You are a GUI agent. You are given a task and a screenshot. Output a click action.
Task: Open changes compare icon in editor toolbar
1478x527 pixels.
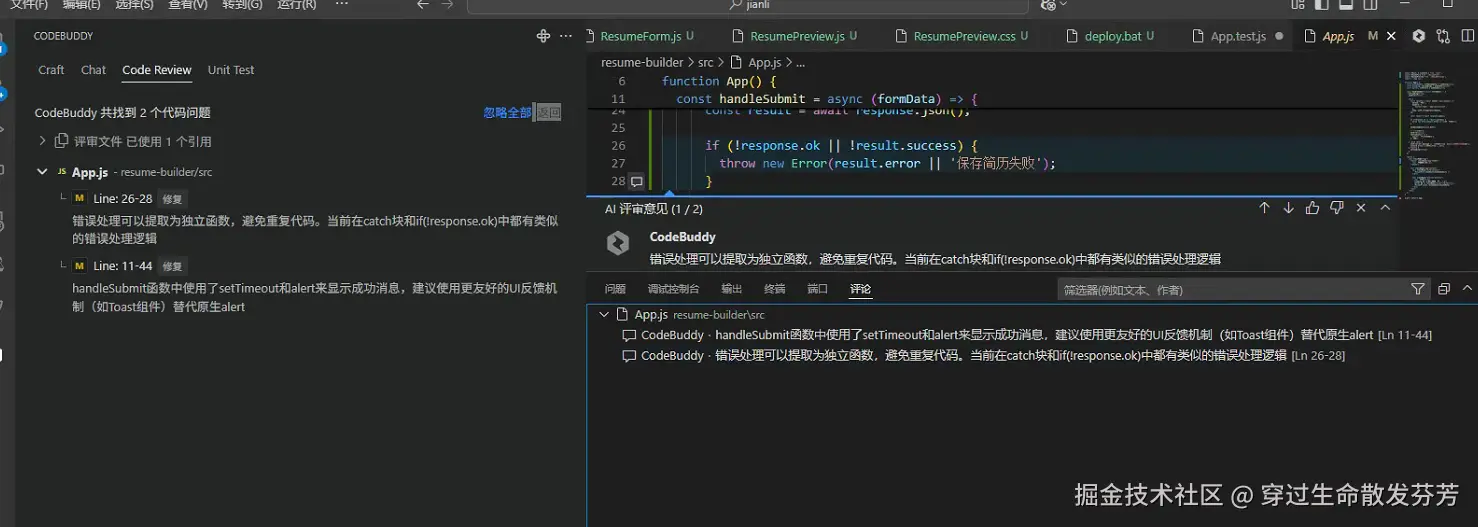(1443, 36)
